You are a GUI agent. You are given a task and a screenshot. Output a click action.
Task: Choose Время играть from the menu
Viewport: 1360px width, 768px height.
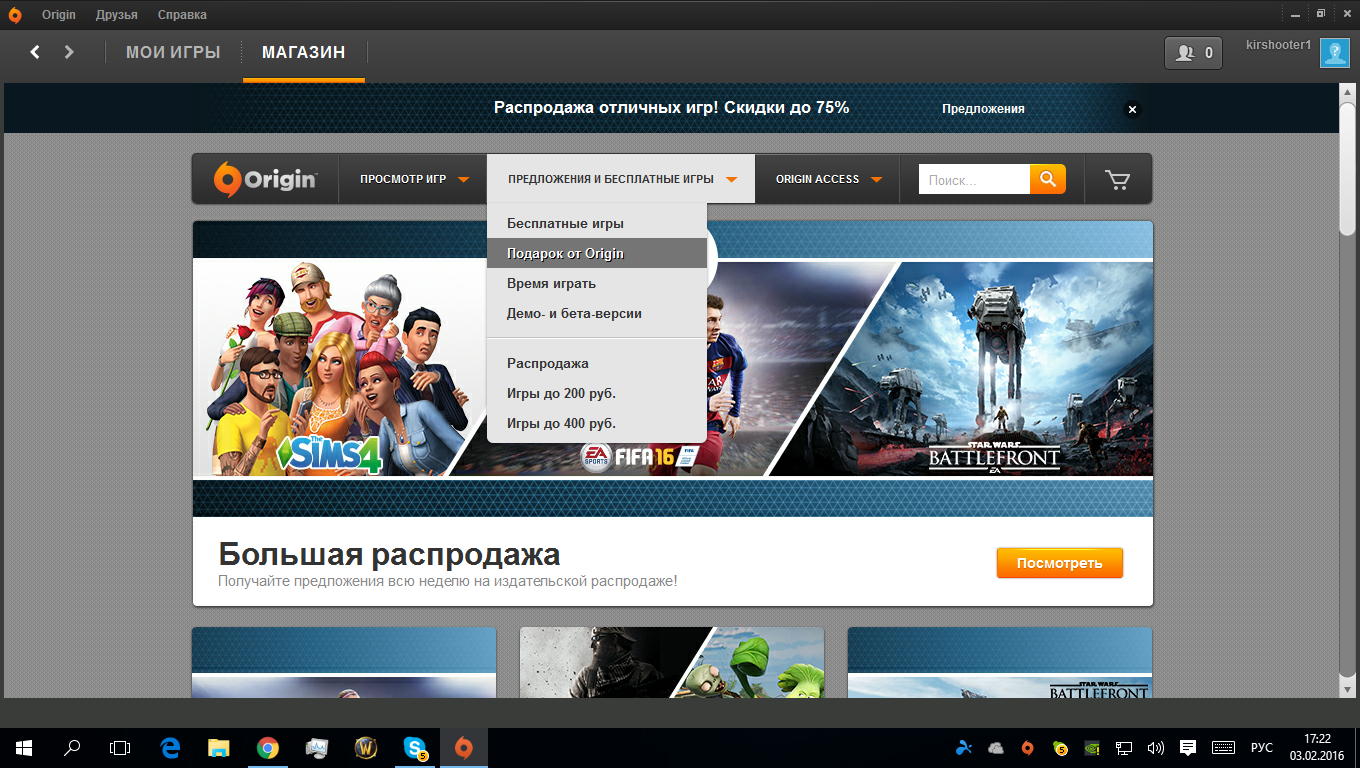(597, 283)
